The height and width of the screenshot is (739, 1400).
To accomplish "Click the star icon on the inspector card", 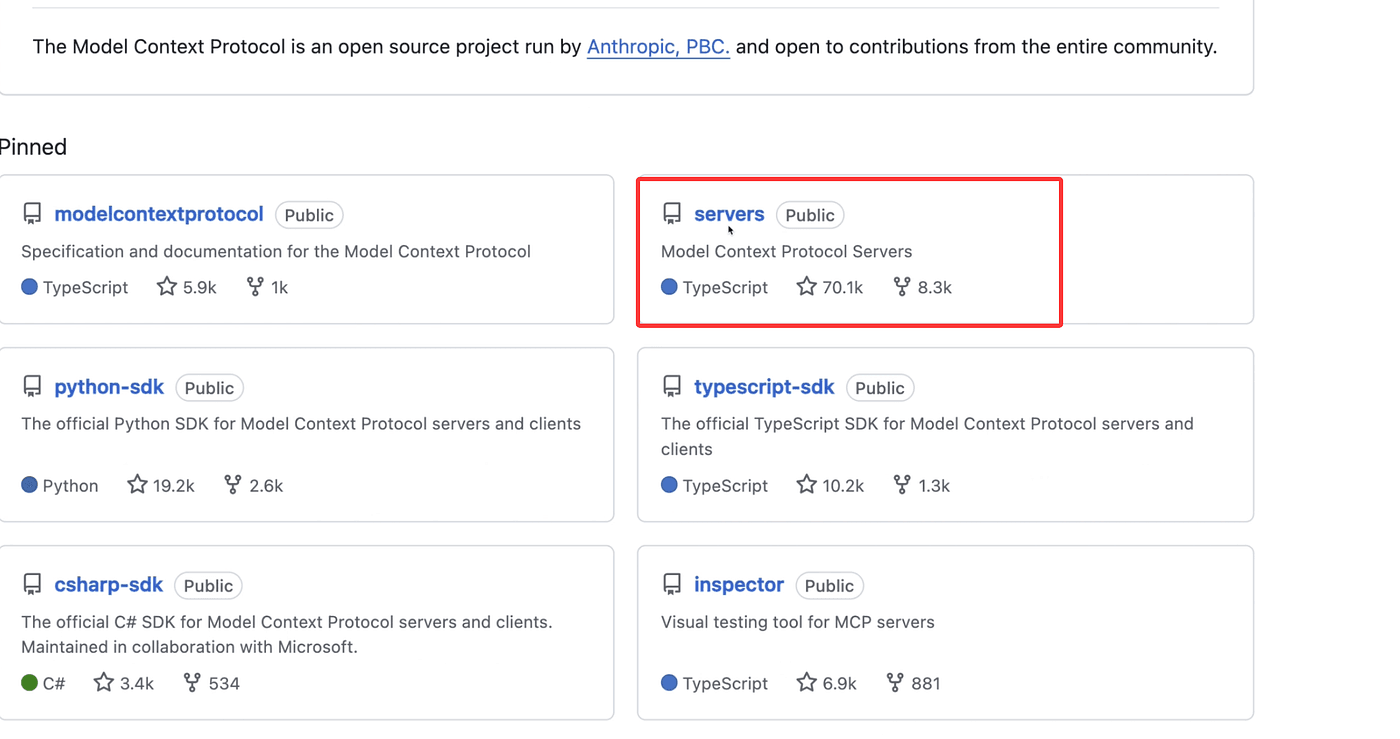I will point(806,683).
